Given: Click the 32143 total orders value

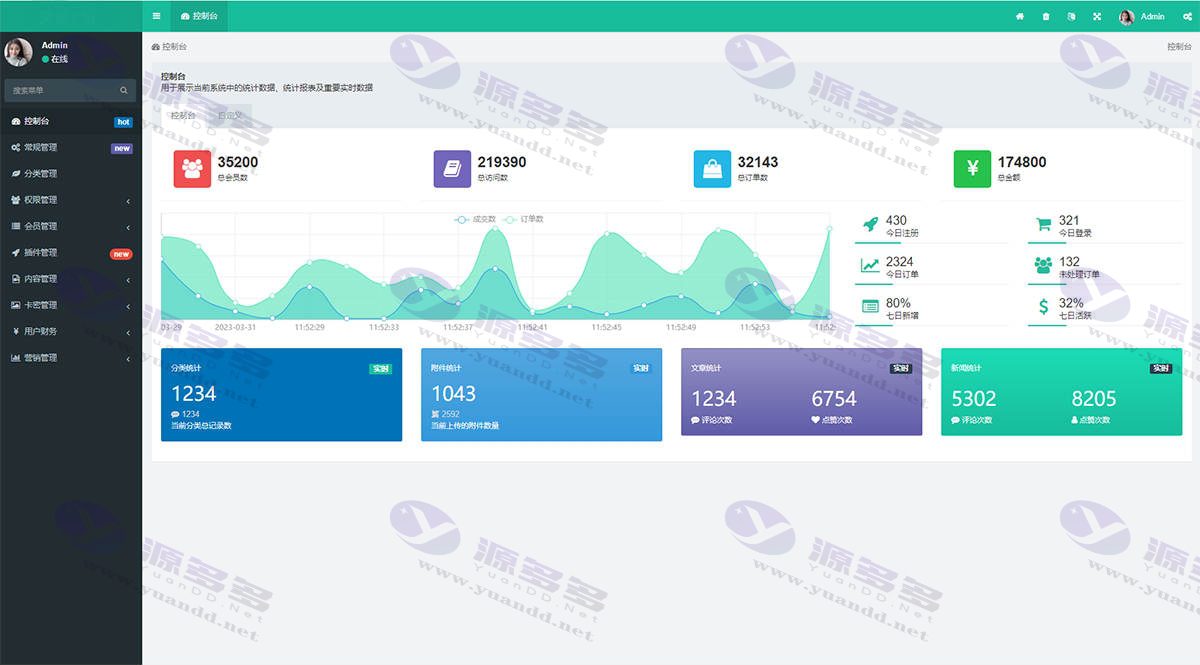Looking at the screenshot, I should point(758,162).
